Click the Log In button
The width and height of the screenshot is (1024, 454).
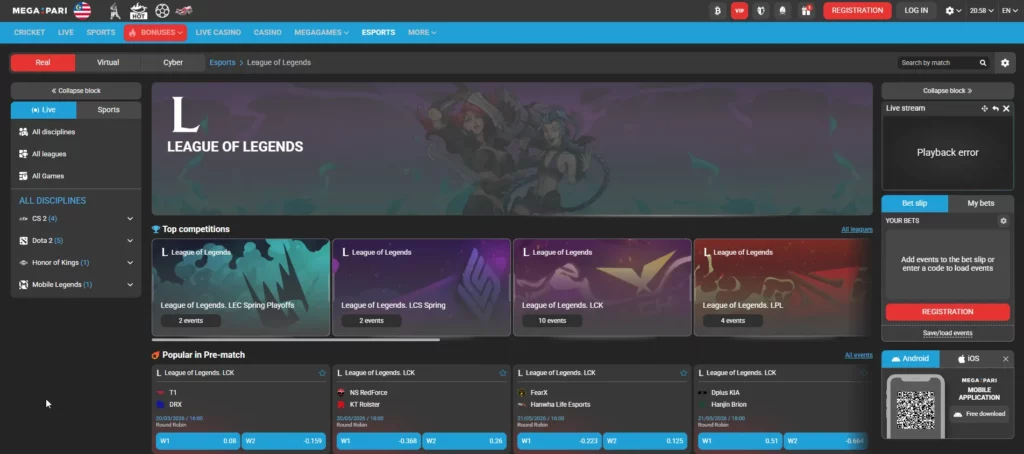(x=916, y=10)
